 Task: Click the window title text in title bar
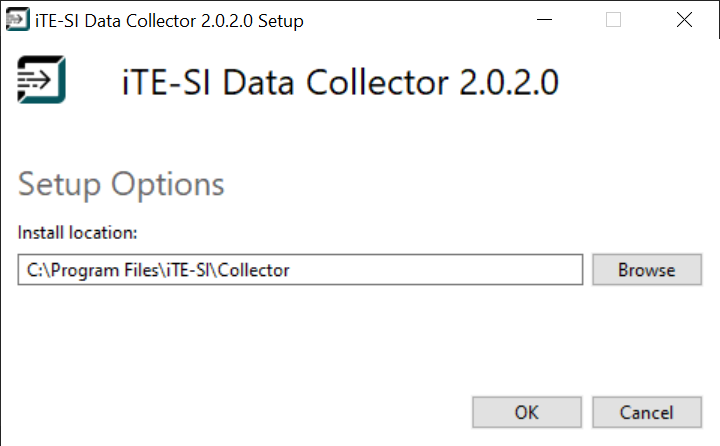[168, 20]
